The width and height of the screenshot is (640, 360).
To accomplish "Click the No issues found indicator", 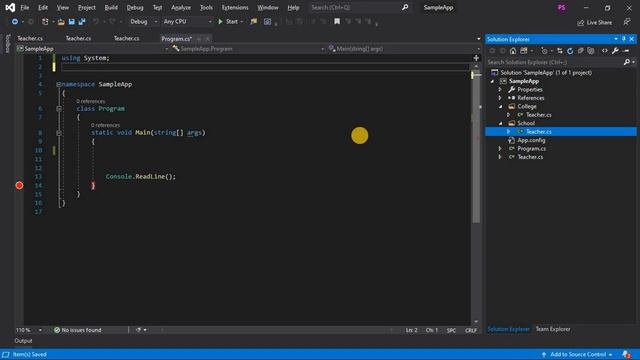I will (78, 330).
